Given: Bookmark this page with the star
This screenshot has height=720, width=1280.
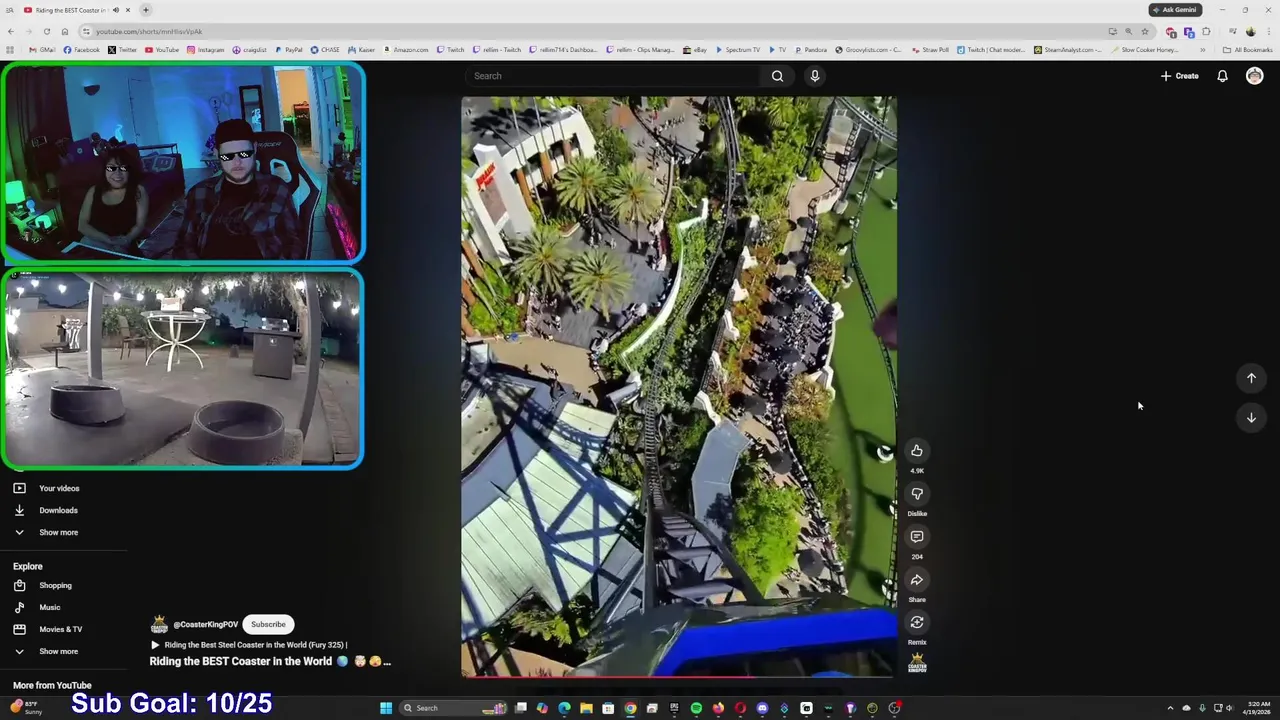Looking at the screenshot, I should point(1145,31).
